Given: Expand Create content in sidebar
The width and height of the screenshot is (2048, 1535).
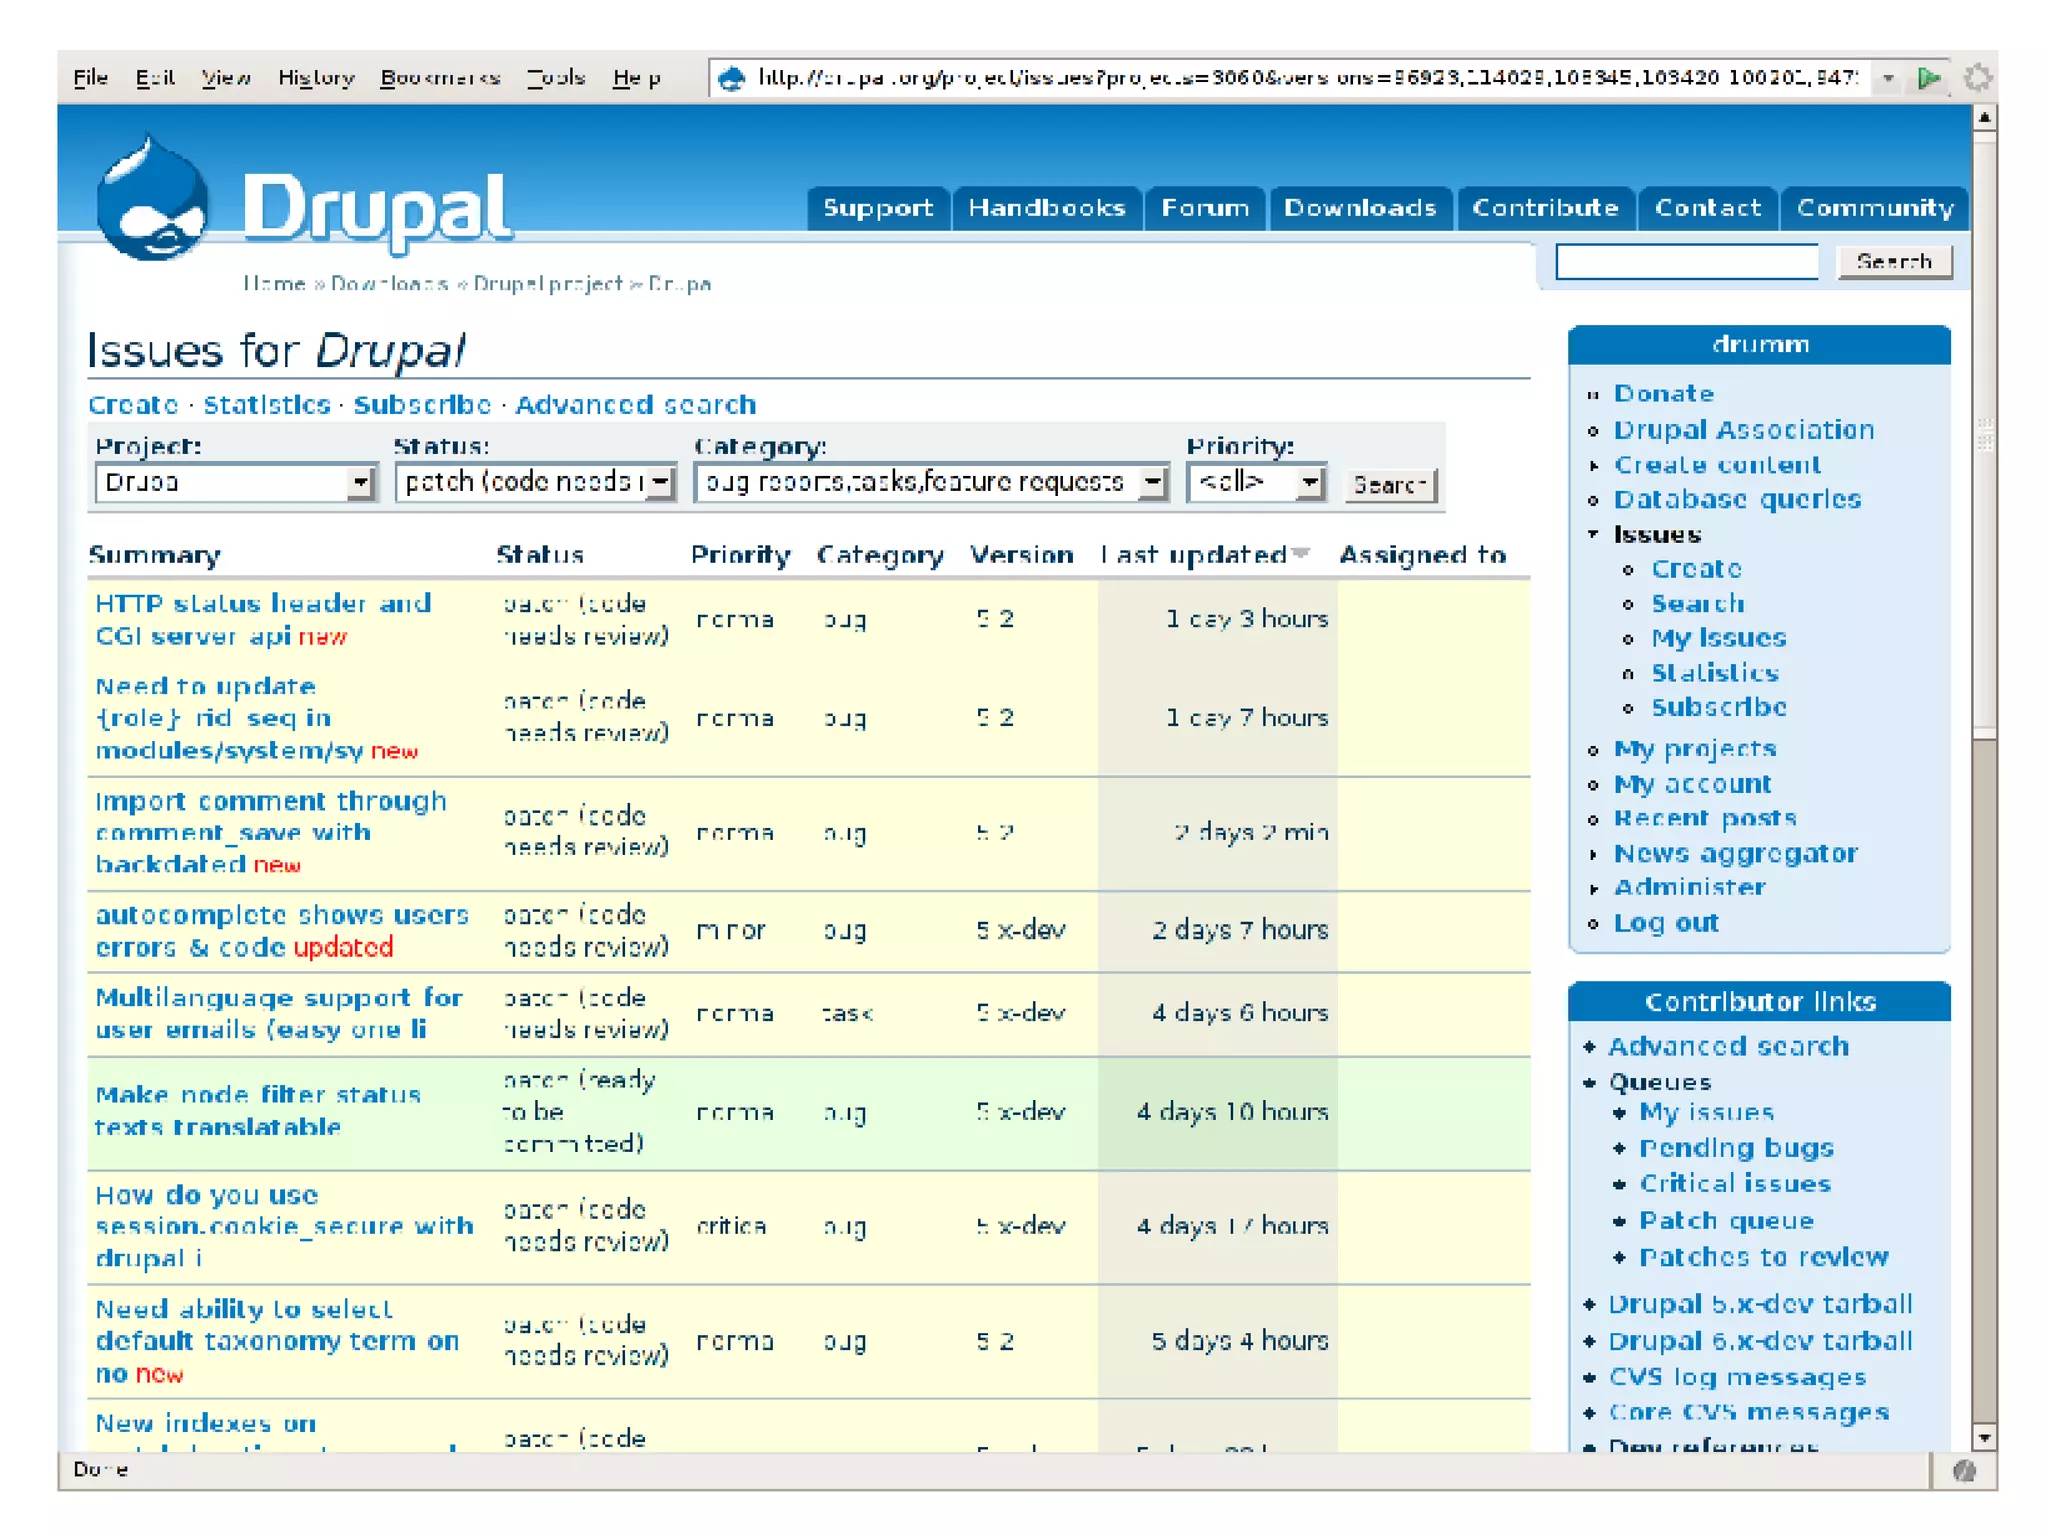Looking at the screenshot, I should click(x=1594, y=465).
